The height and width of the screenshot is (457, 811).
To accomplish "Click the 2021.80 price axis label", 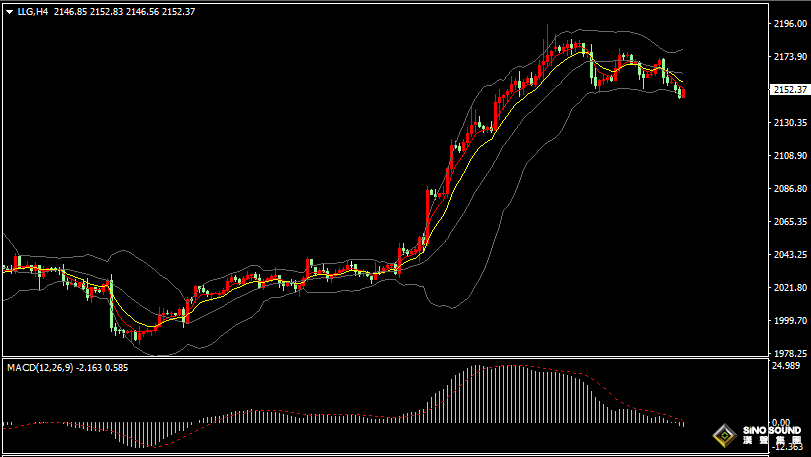I will click(x=791, y=287).
